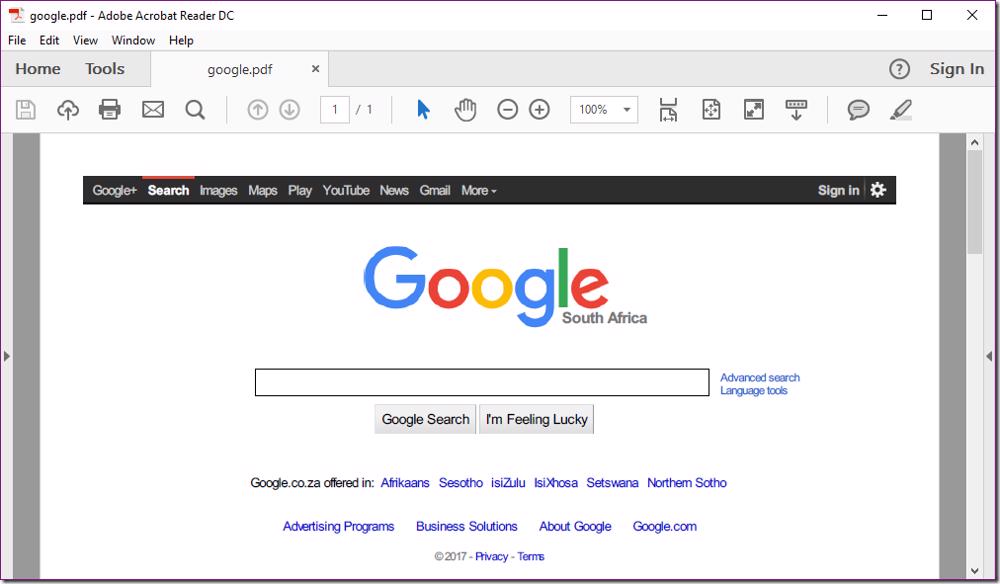Click the I'm Feeling Lucky button
This screenshot has height=584, width=1000.
coord(536,419)
